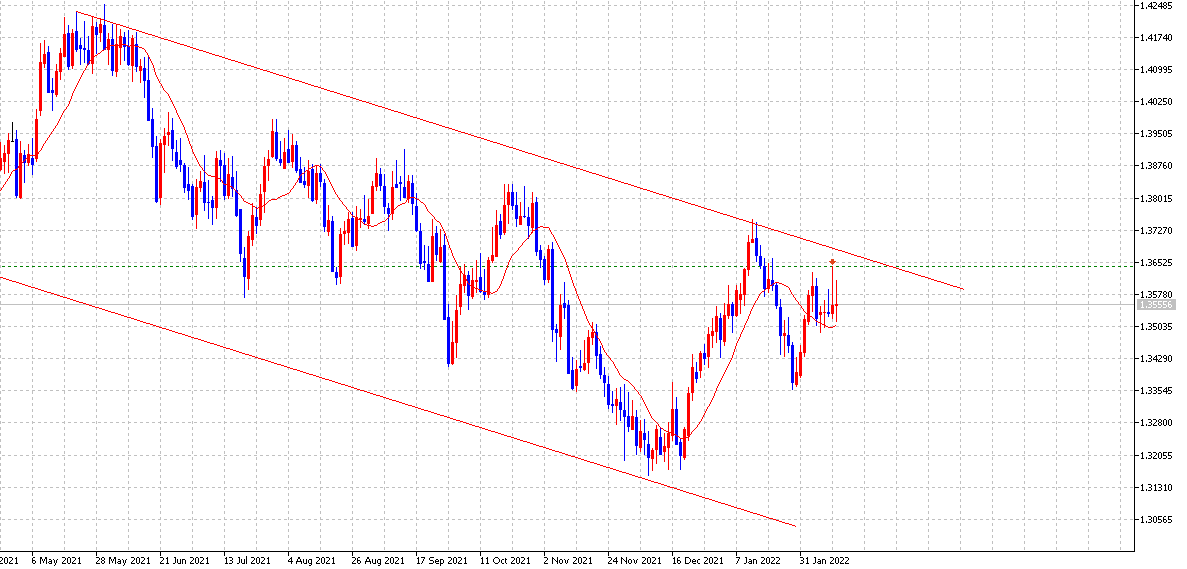Click the 16 Dec 2021 date label

pos(697,562)
